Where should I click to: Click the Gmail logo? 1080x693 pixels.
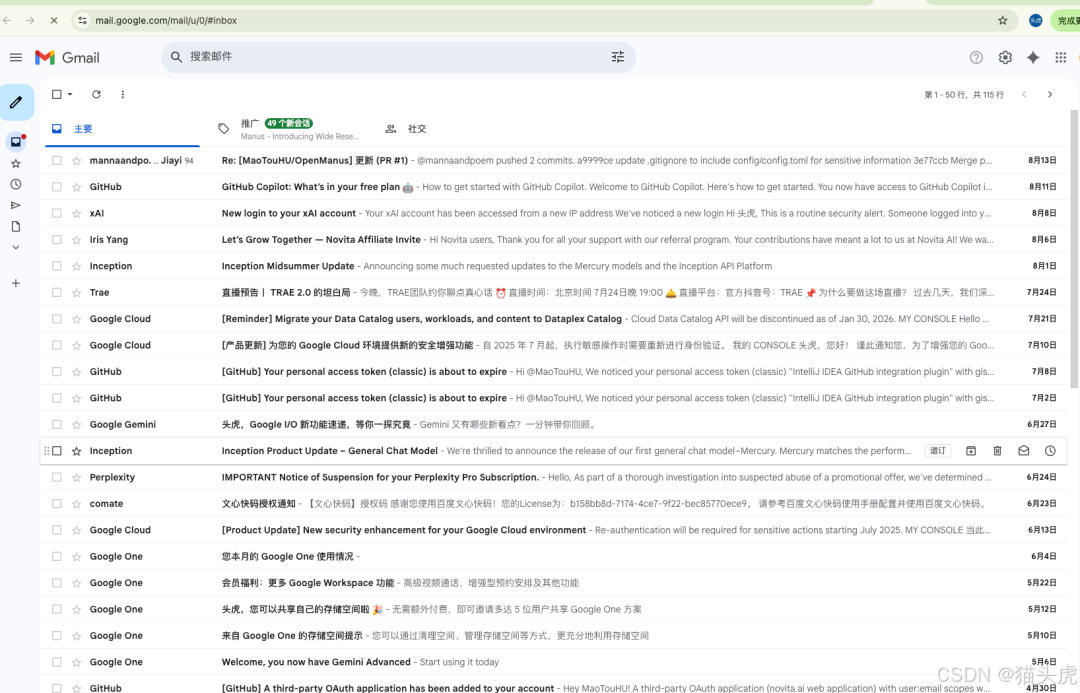tap(67, 58)
